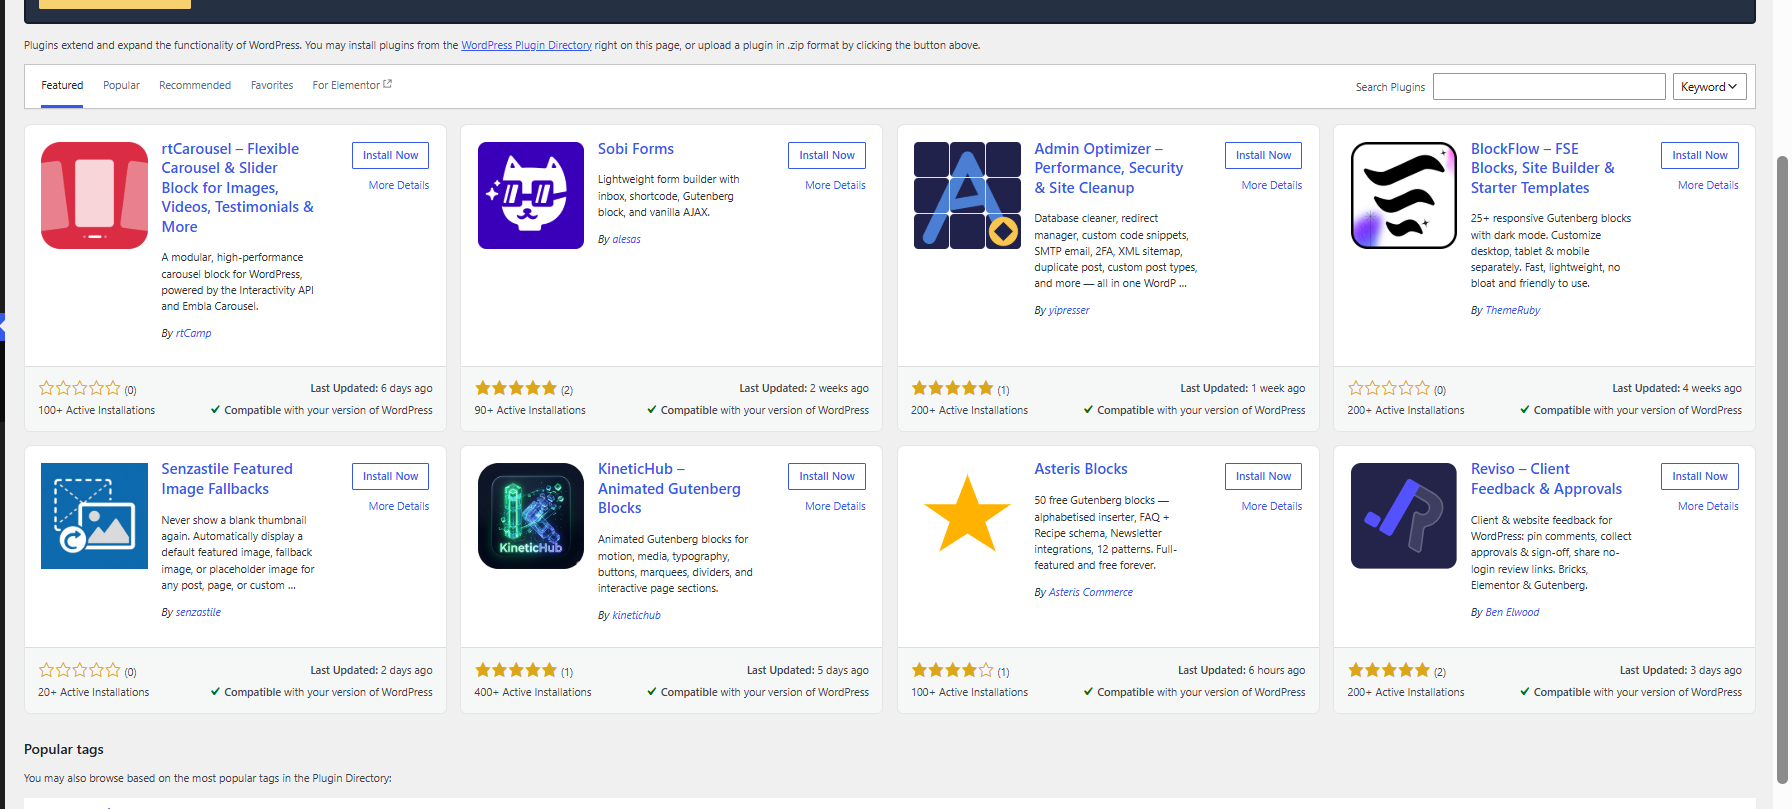
Task: Install Senzastile Featured Image Fallbacks
Action: point(390,476)
